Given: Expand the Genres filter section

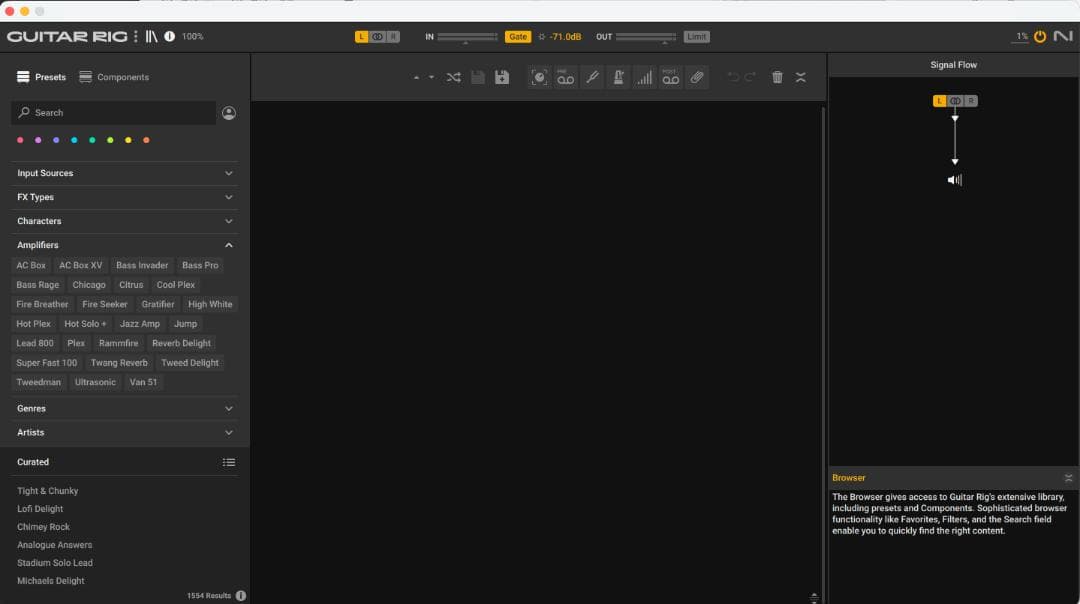Looking at the screenshot, I should pyautogui.click(x=125, y=408).
